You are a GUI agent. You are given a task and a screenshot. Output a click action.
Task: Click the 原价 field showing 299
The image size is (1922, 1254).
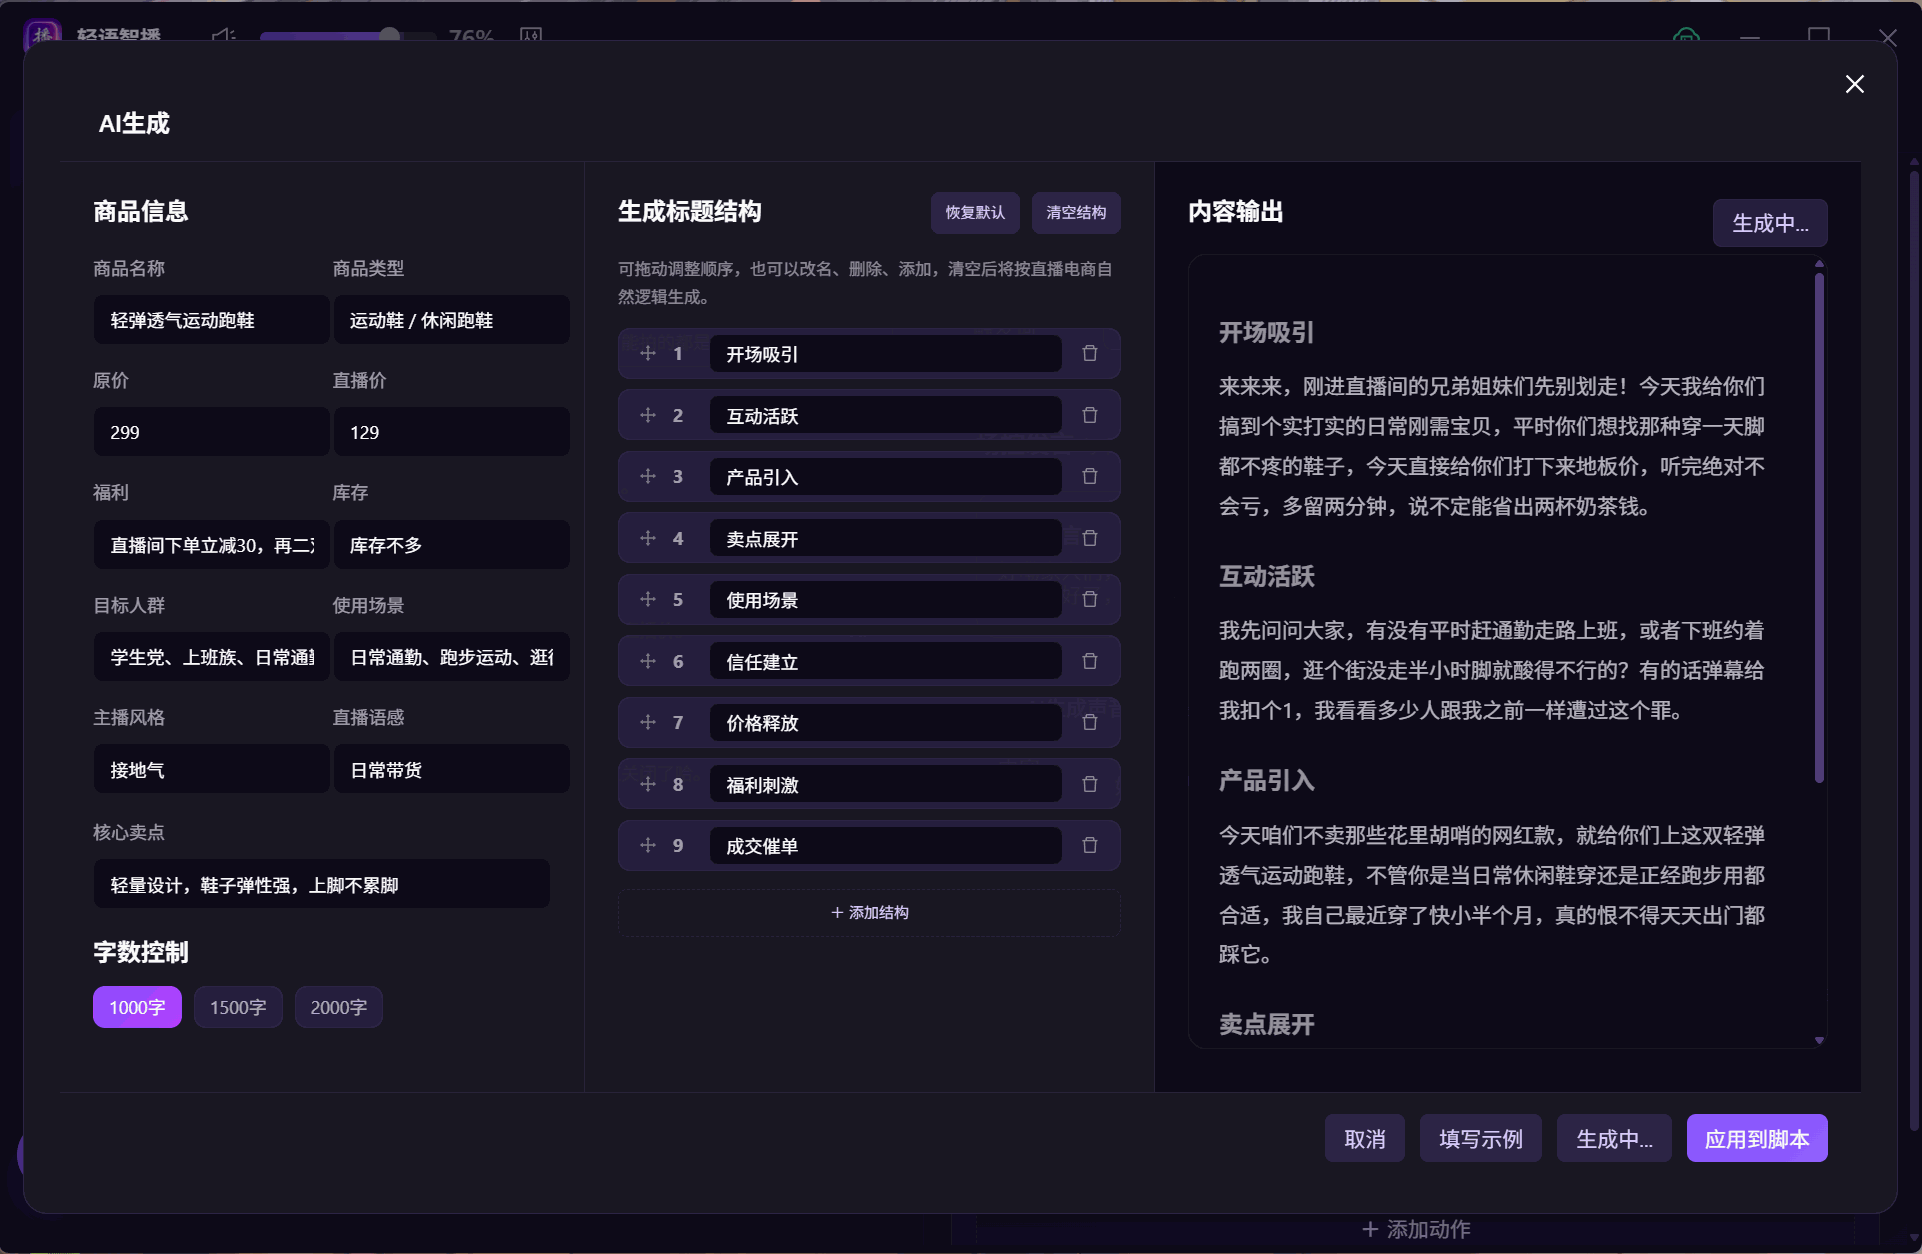point(211,432)
